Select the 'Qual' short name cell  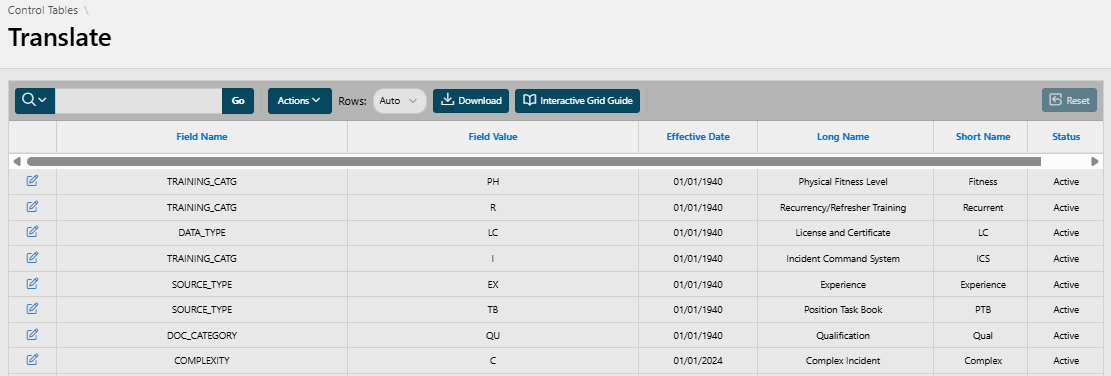click(x=981, y=336)
